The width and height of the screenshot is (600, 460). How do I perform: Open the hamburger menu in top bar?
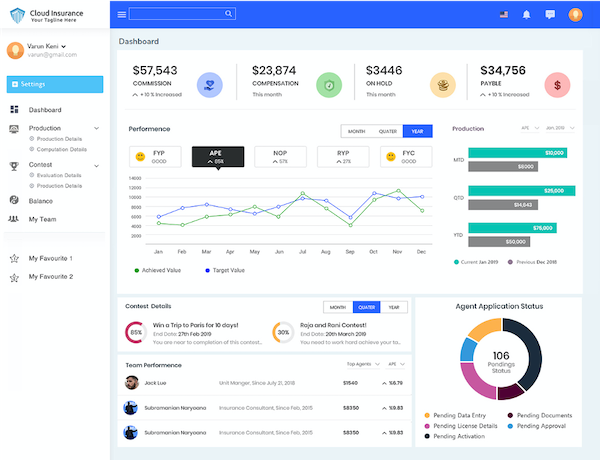122,14
